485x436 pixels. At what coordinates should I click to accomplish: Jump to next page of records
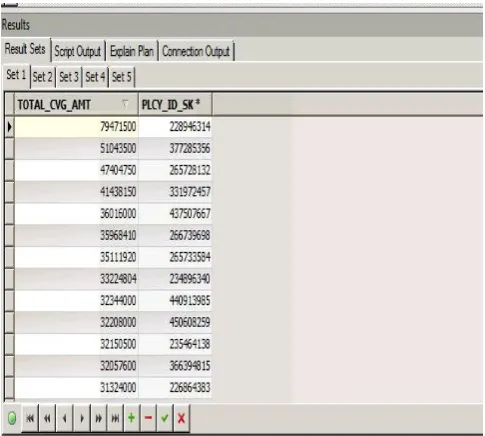(99, 418)
